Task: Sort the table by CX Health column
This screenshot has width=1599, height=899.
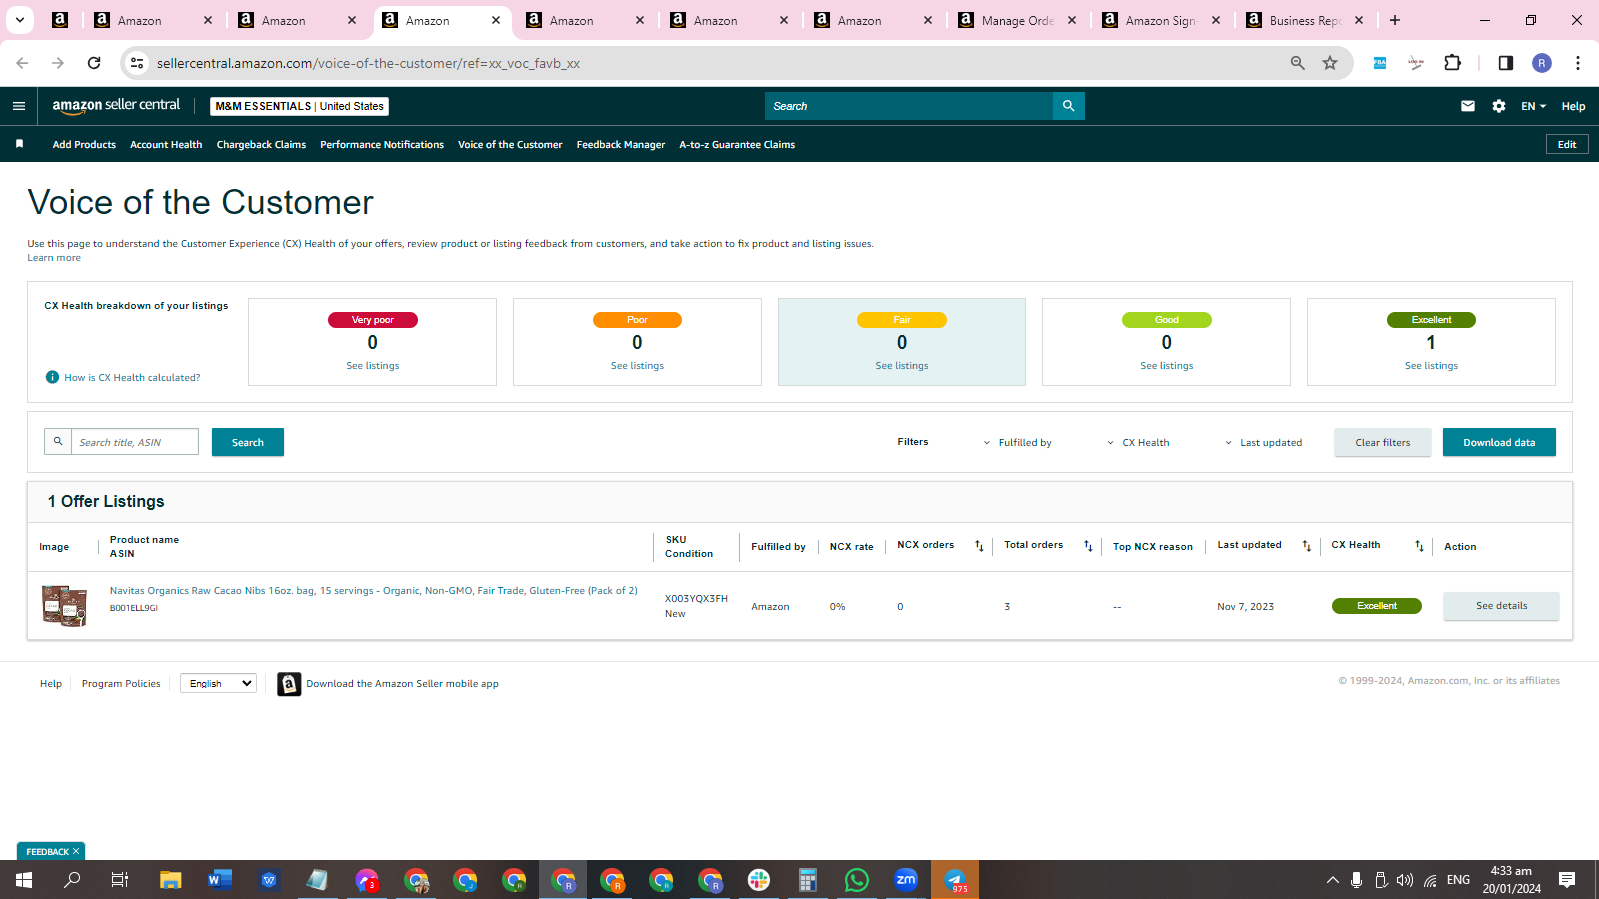Action: (1419, 546)
